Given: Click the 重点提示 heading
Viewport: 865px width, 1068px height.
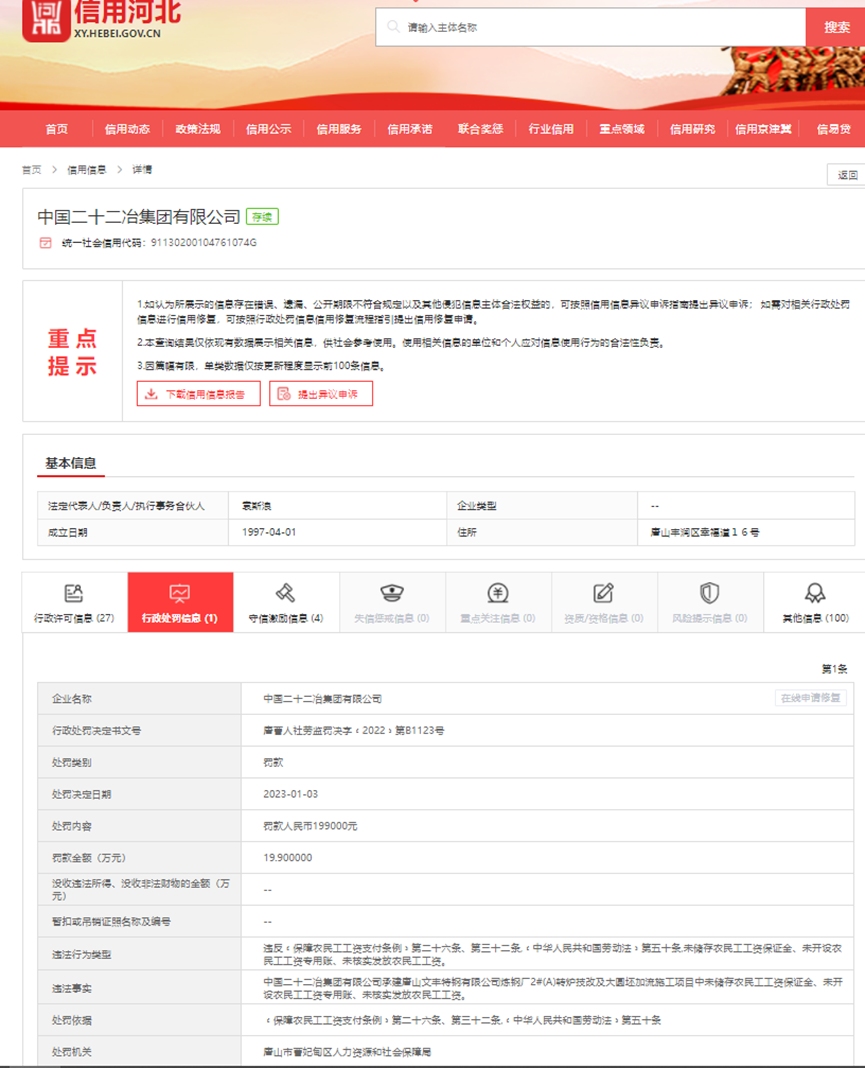Looking at the screenshot, I should click(x=72, y=352).
